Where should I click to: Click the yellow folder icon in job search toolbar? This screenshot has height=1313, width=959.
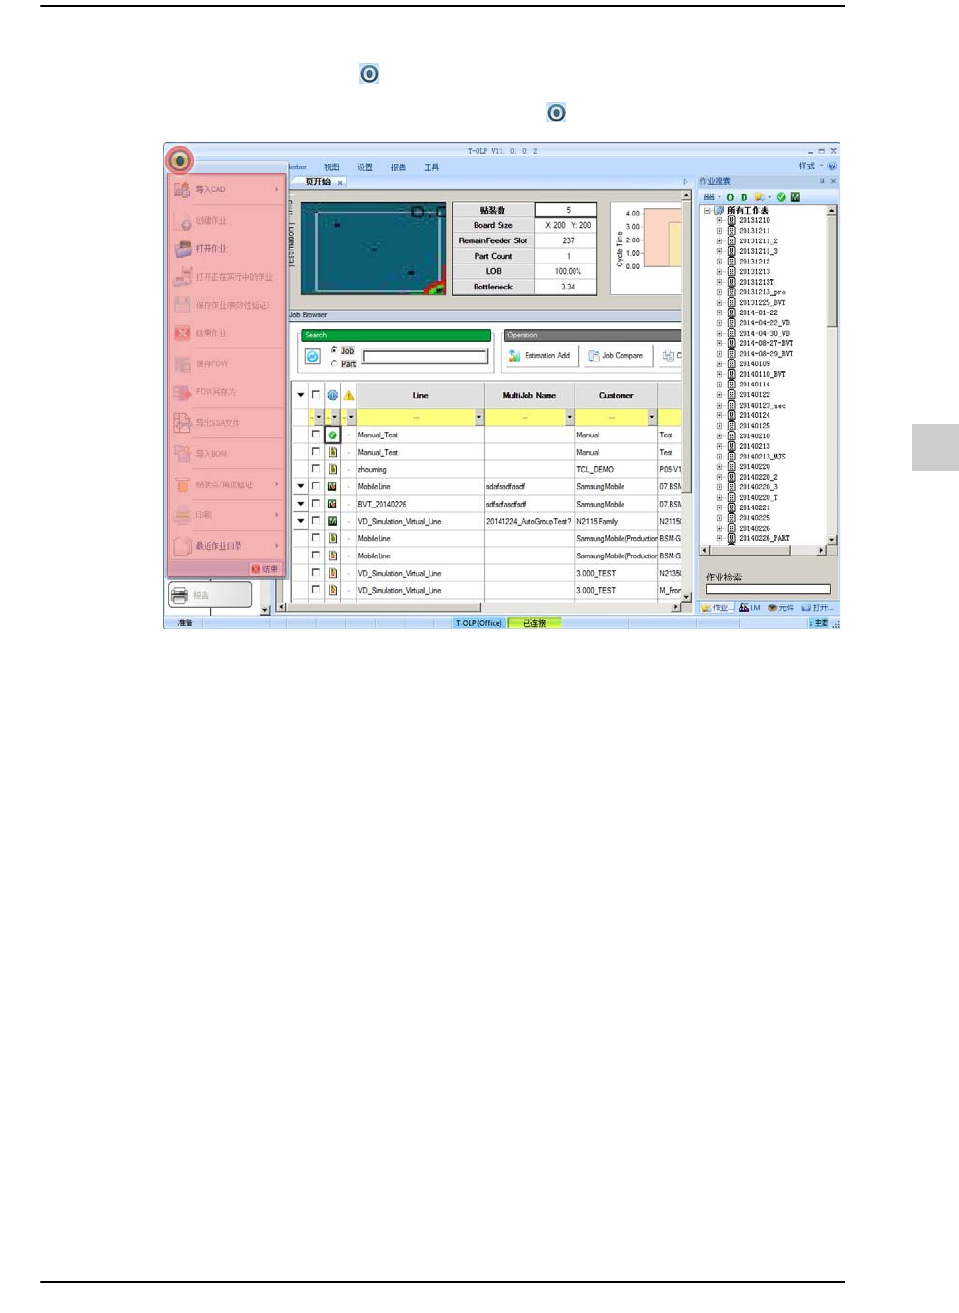tap(760, 197)
